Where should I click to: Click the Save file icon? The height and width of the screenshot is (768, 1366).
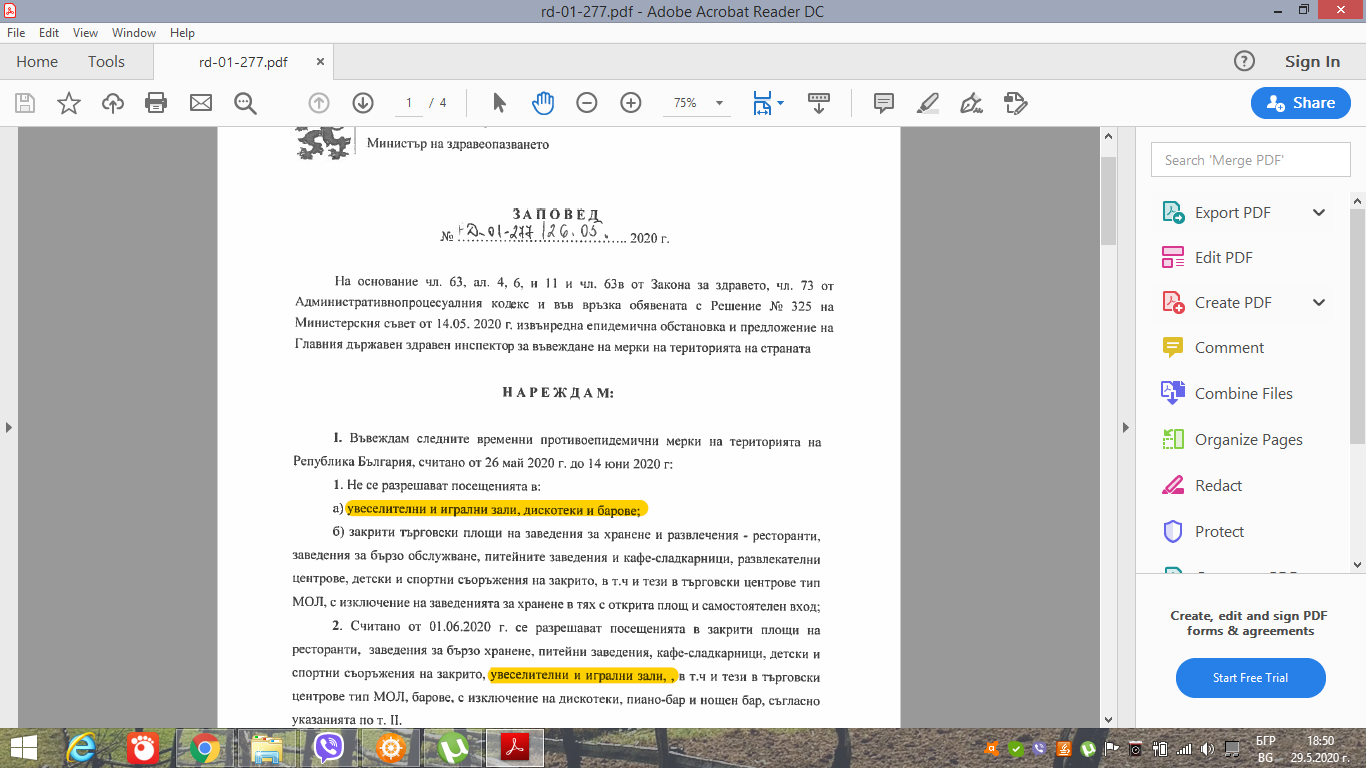[25, 103]
